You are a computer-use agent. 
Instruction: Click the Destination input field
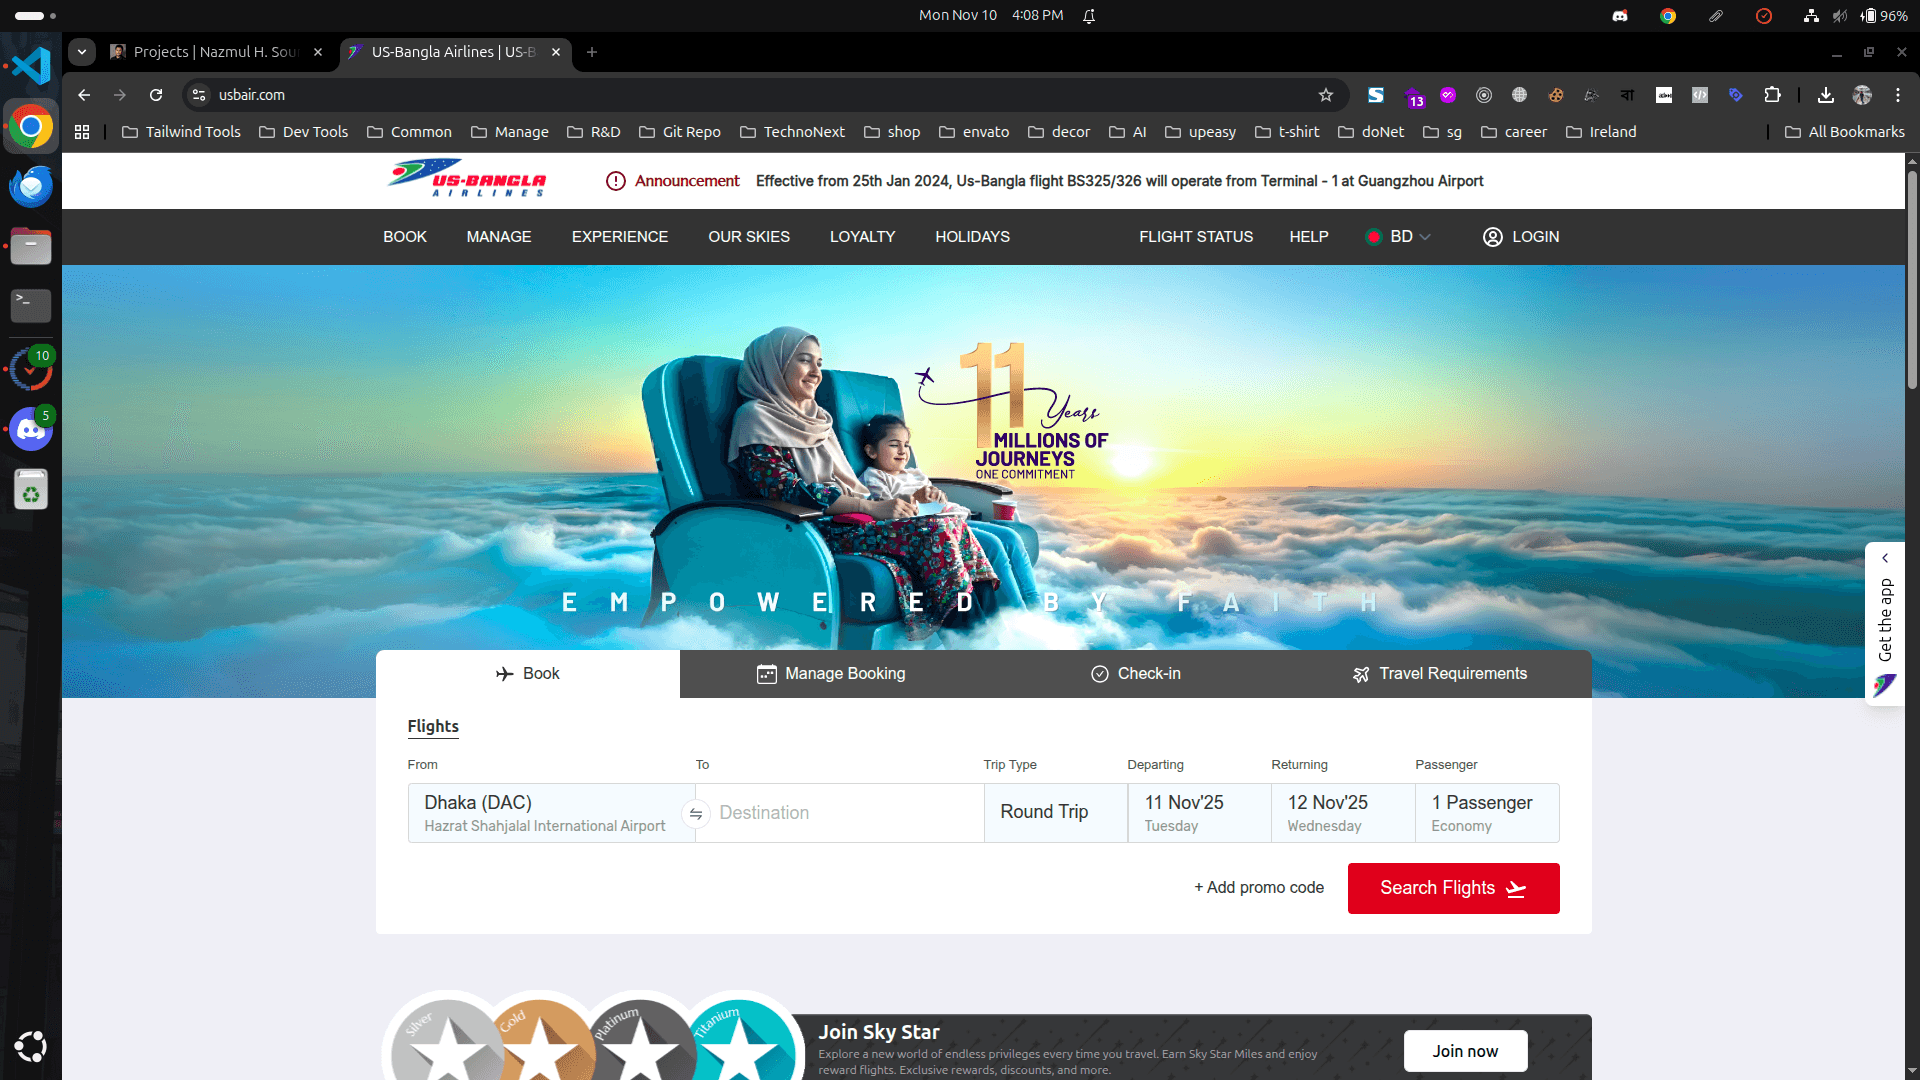840,812
